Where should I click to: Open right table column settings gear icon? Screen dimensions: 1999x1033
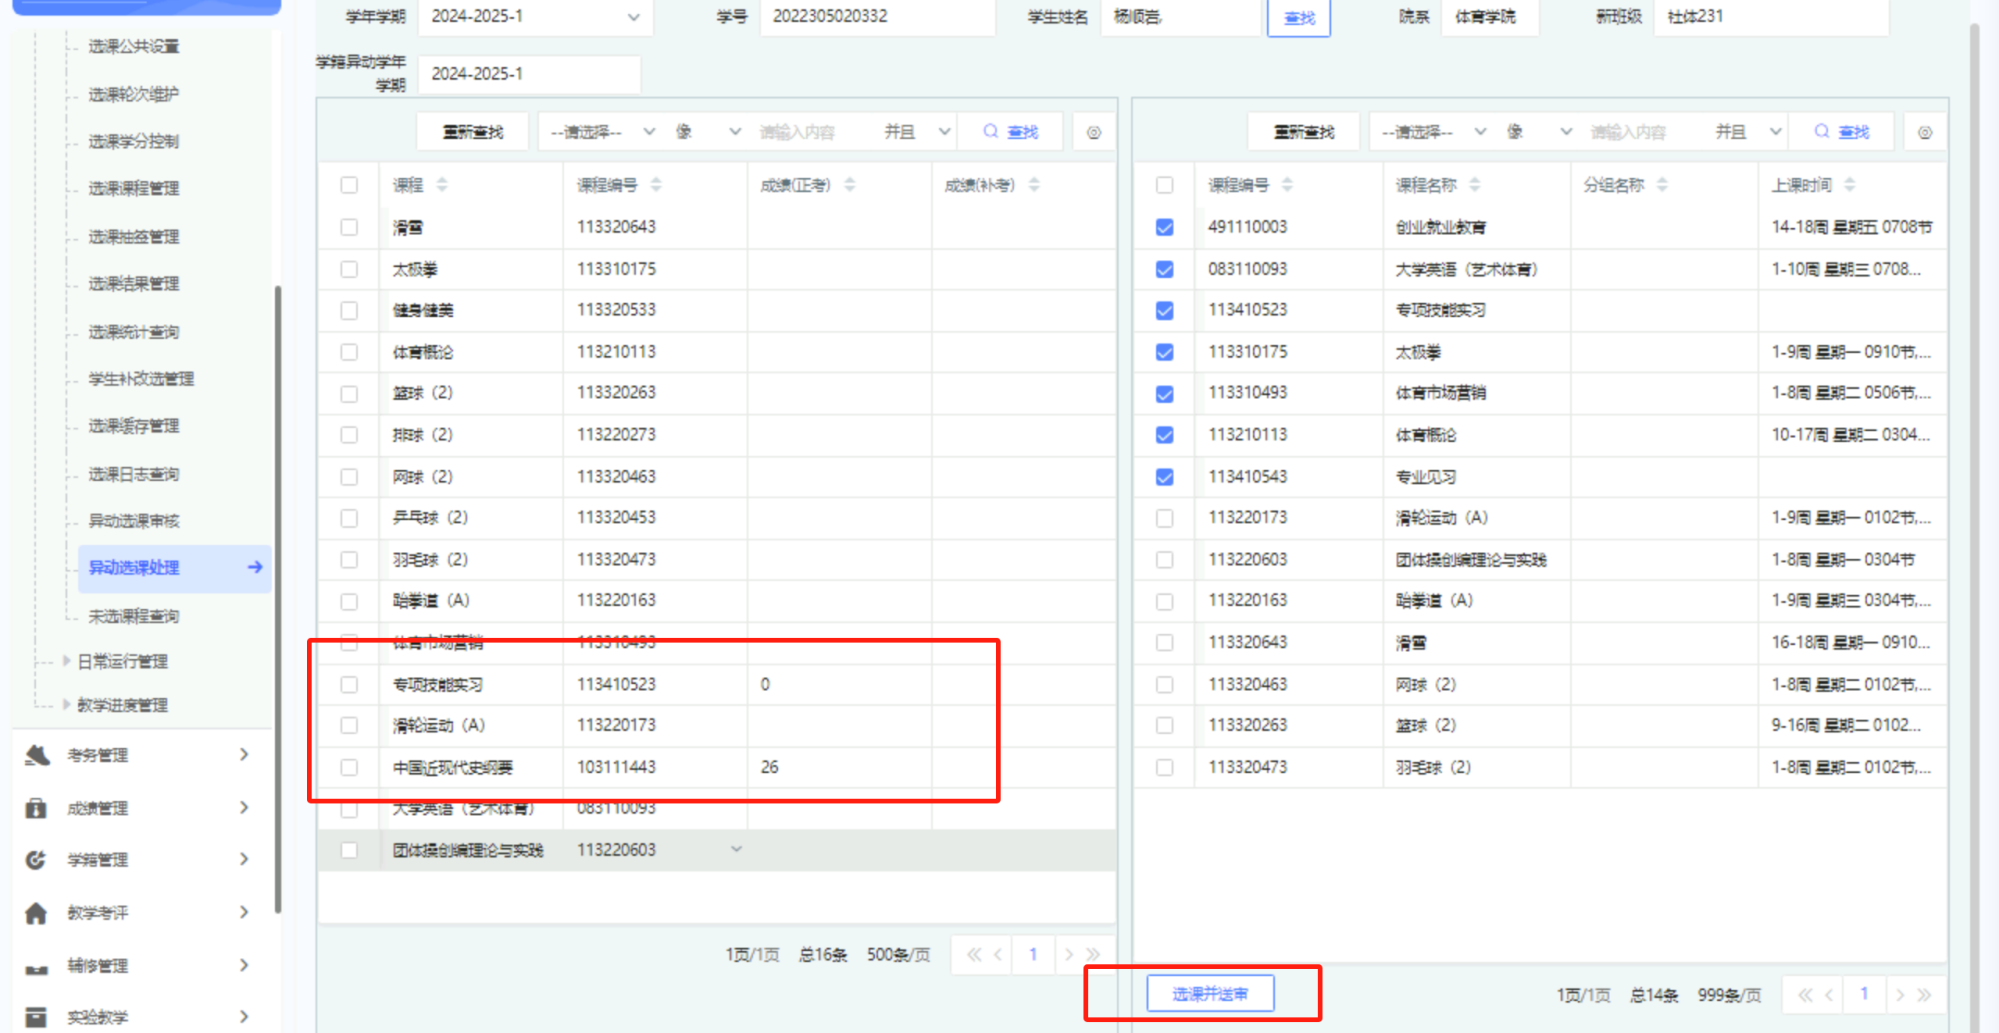coord(1925,132)
